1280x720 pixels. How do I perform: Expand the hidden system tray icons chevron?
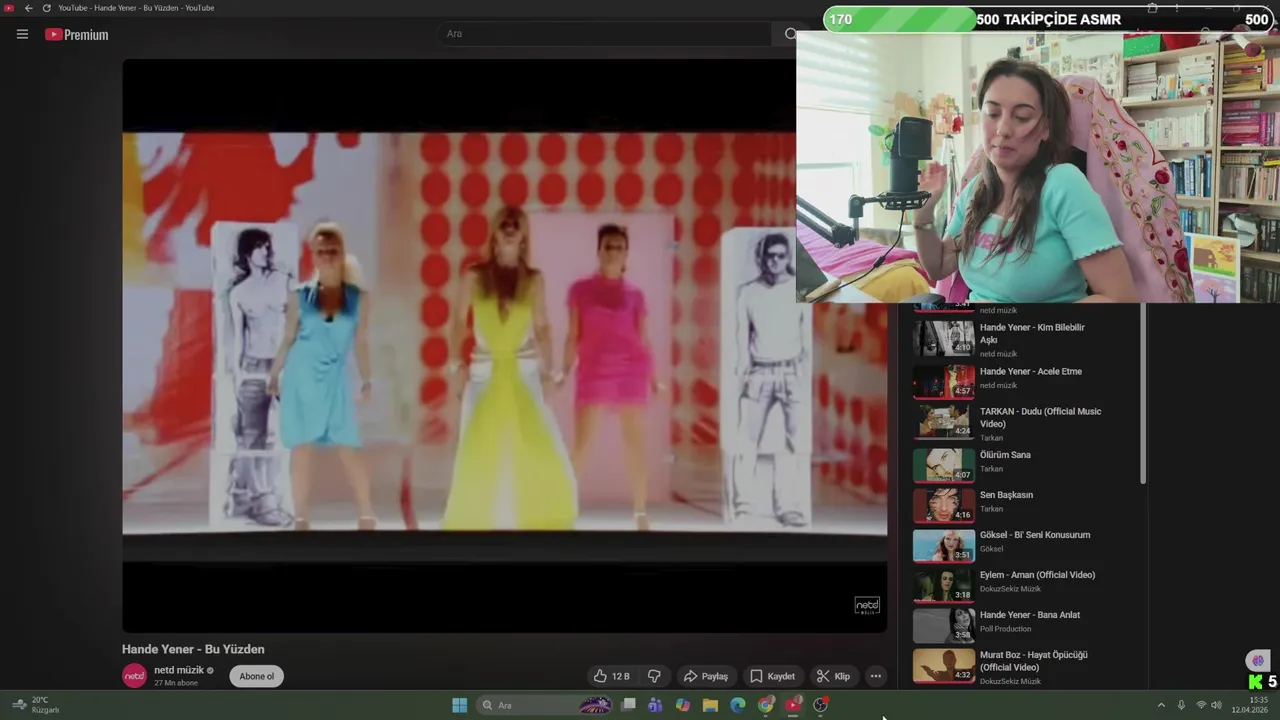pyautogui.click(x=1161, y=705)
